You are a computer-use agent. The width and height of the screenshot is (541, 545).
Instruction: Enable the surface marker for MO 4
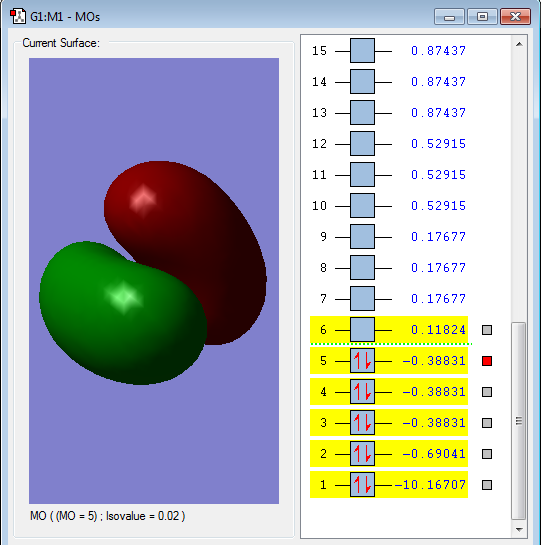click(x=487, y=392)
